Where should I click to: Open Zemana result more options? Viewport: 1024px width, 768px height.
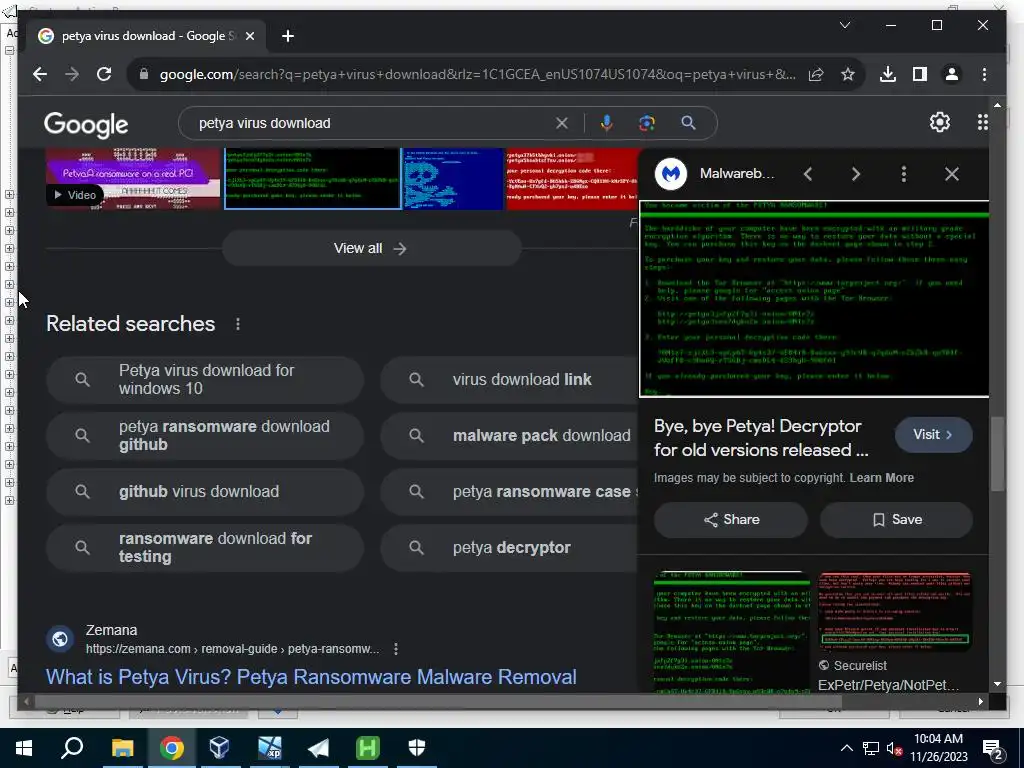point(396,648)
